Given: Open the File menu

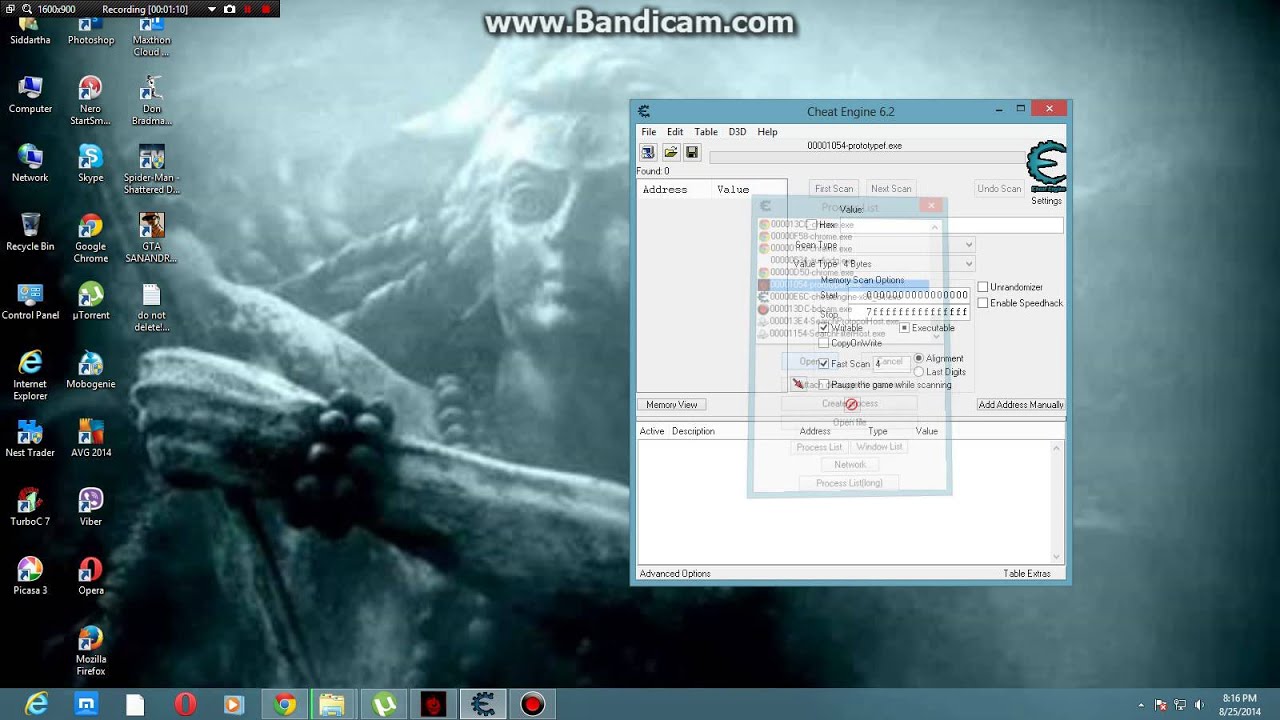Looking at the screenshot, I should pos(649,132).
